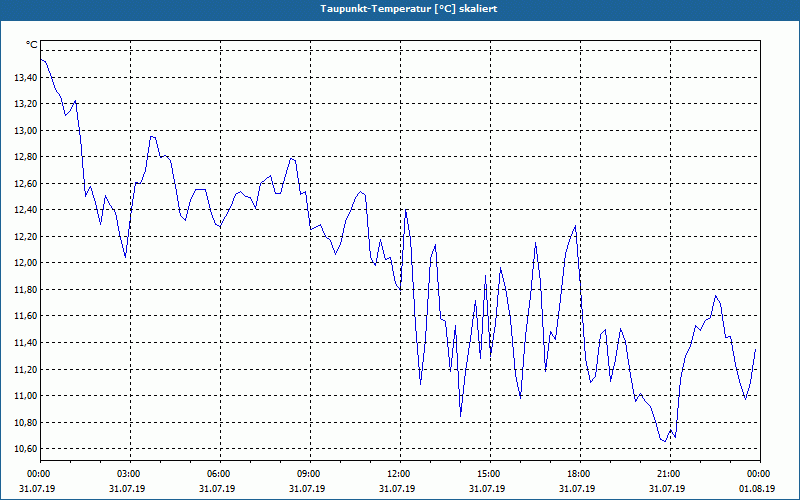Viewport: 800px width, 500px height.
Task: Click the 21:00 time axis label
Action: [670, 474]
